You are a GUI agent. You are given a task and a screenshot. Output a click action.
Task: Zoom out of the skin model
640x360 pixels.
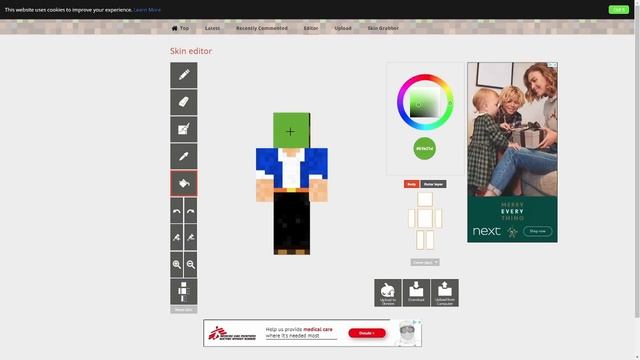tap(191, 264)
